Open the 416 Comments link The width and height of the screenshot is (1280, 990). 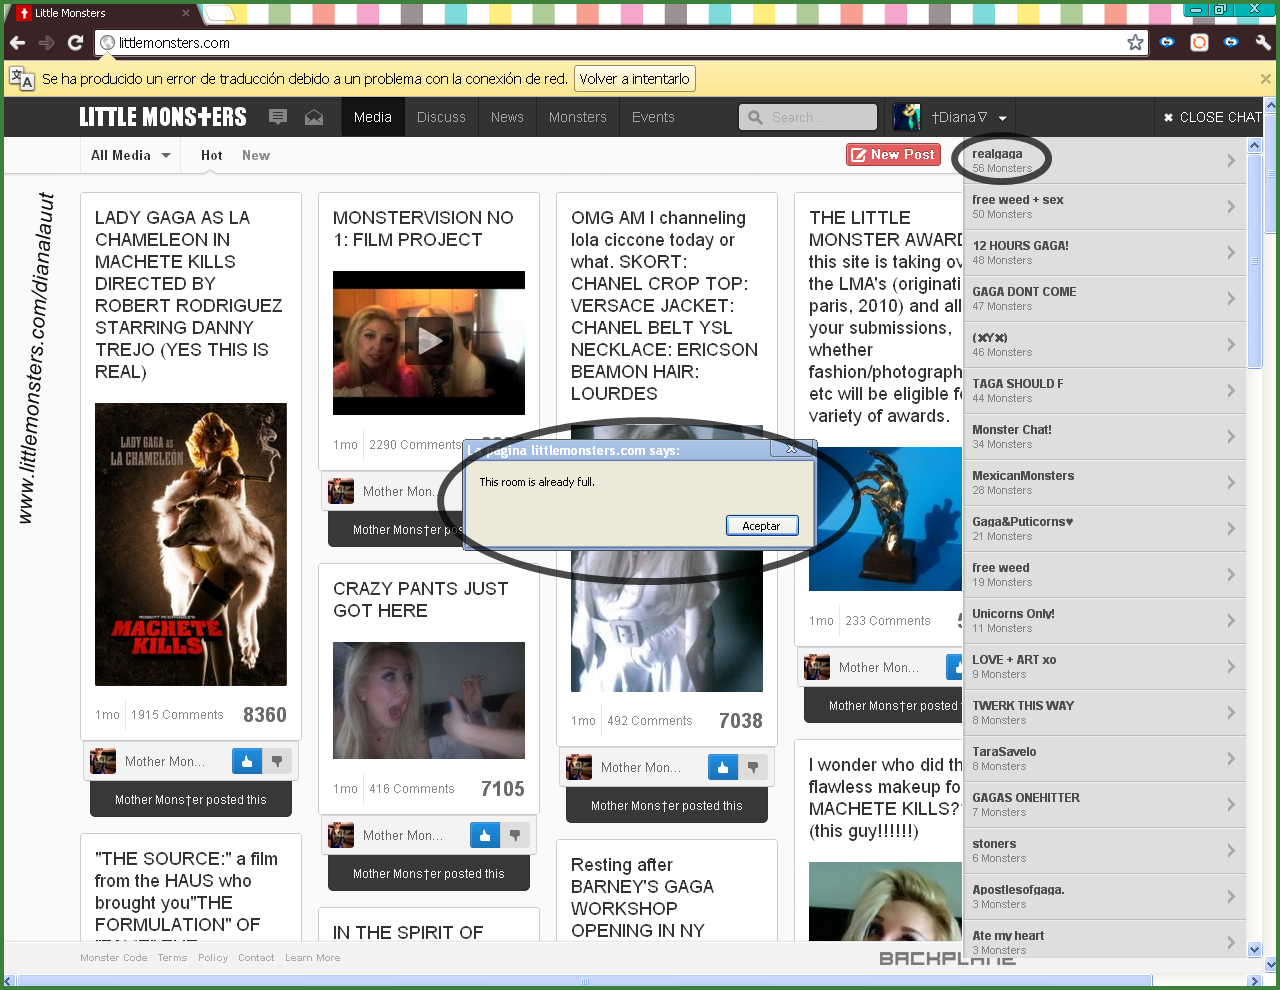coord(411,789)
